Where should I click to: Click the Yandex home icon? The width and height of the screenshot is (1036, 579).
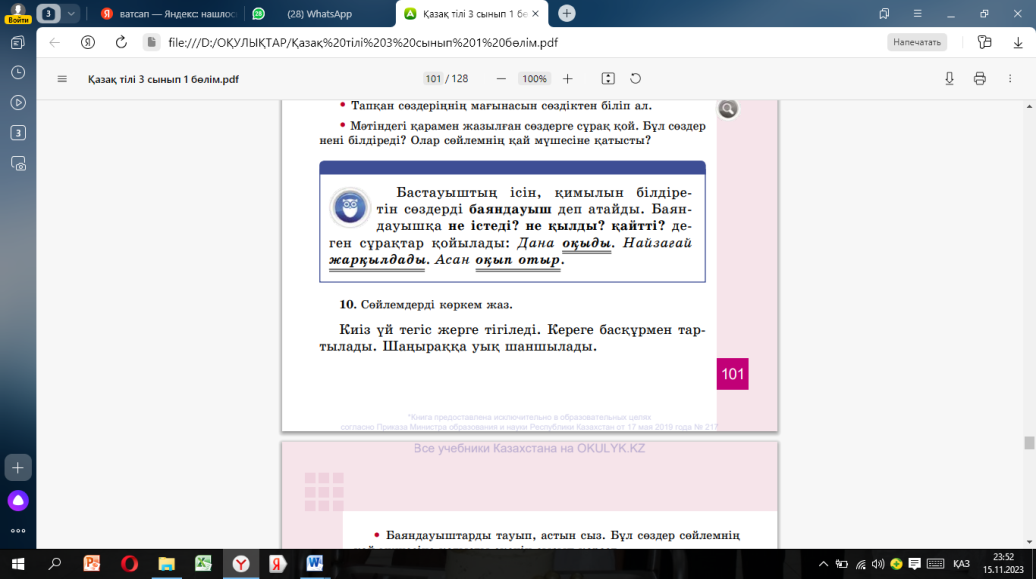(x=87, y=42)
